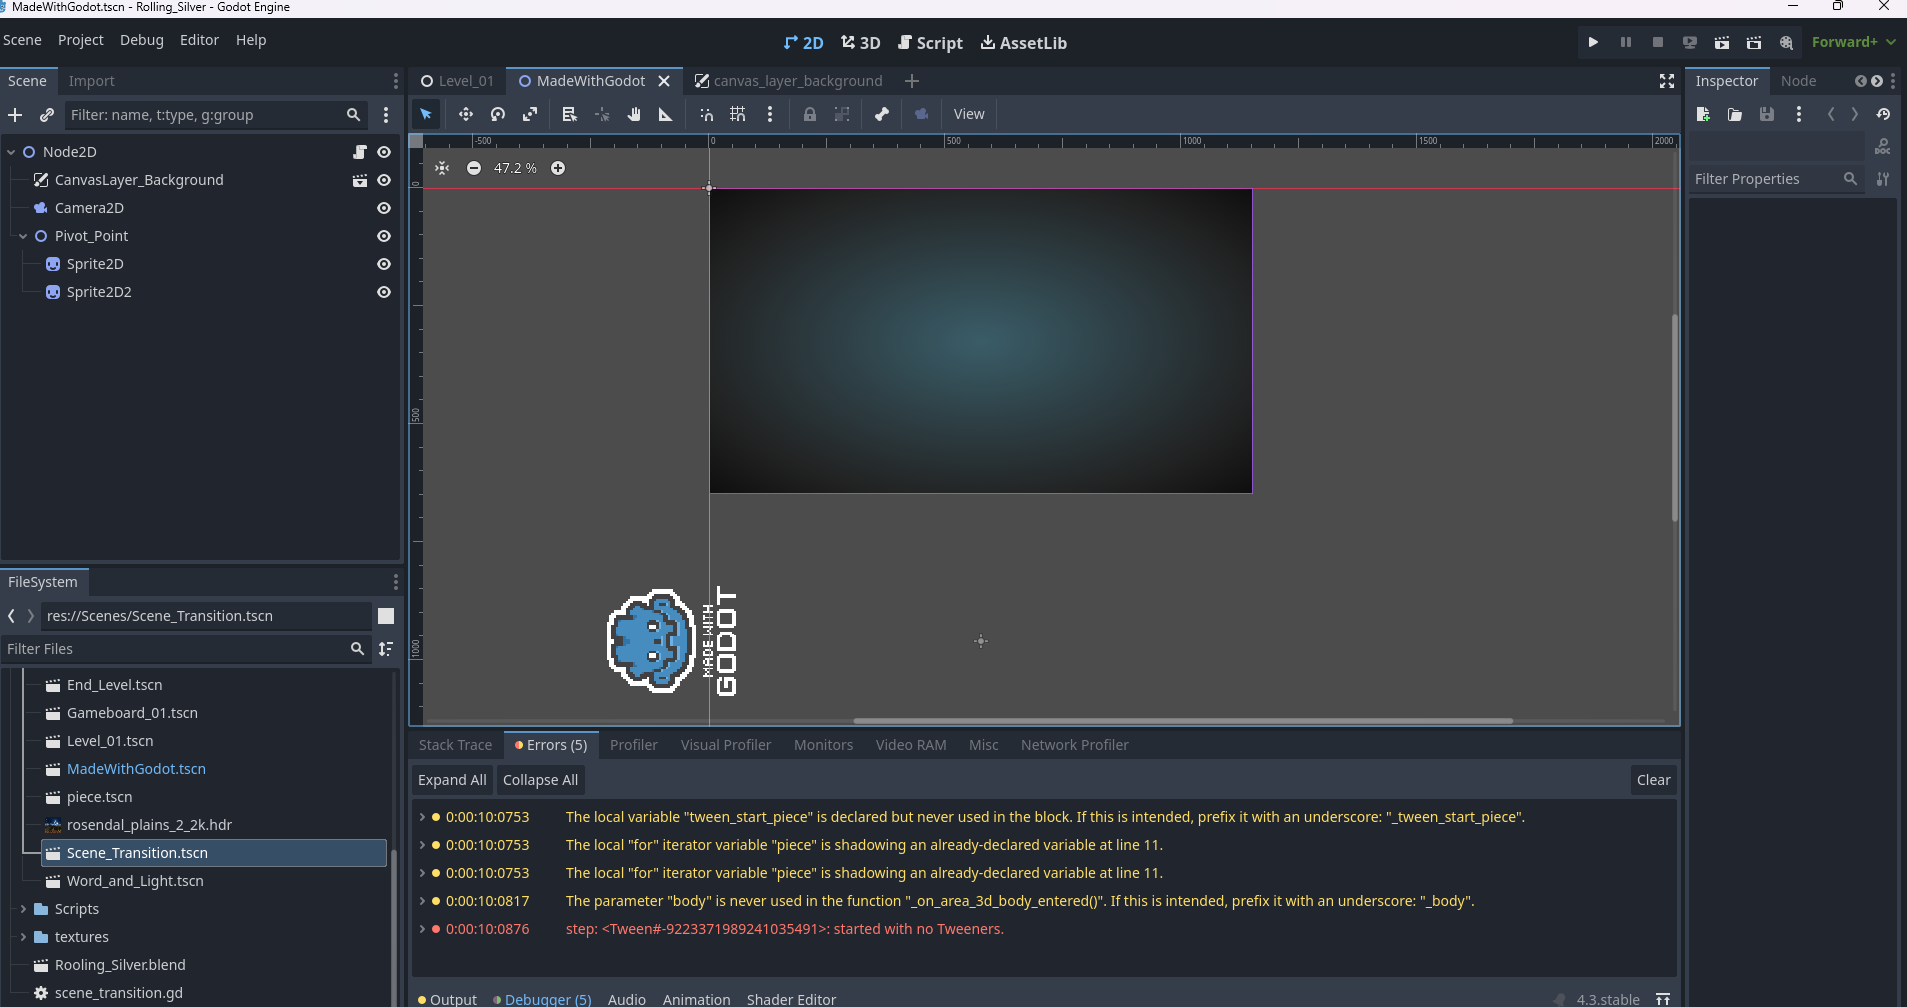
Task: Toggle Camera2D visibility eye
Action: 384,208
